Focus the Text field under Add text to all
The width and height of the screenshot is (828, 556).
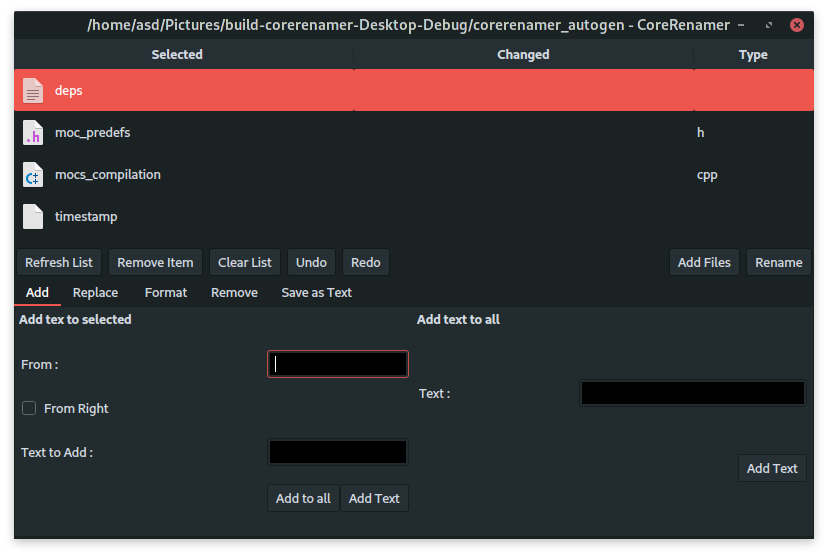point(693,393)
